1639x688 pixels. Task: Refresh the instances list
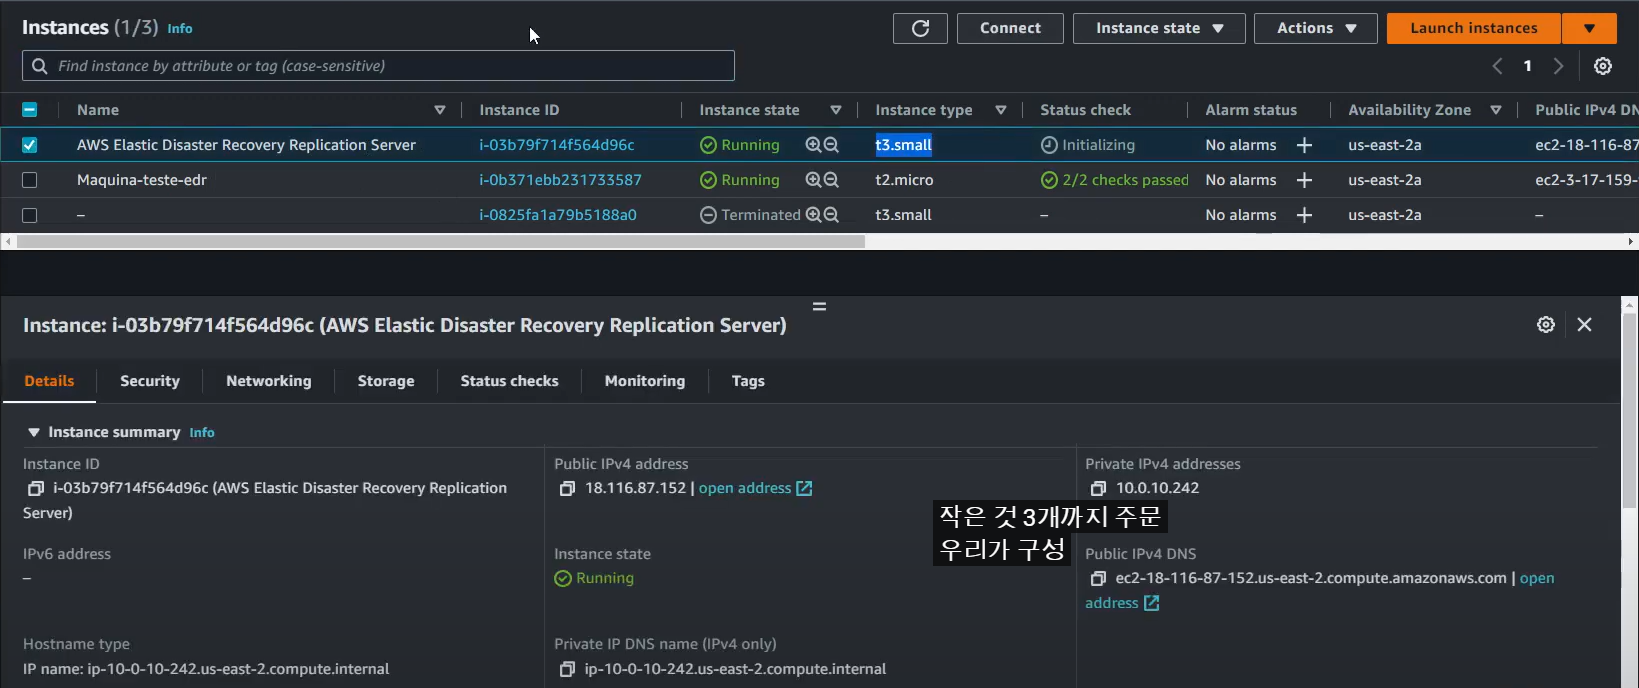pyautogui.click(x=920, y=28)
